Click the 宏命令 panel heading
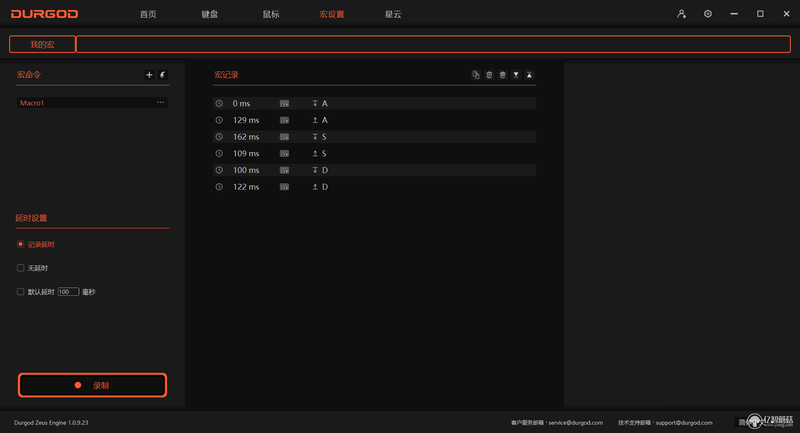The width and height of the screenshot is (800, 433). pos(29,75)
